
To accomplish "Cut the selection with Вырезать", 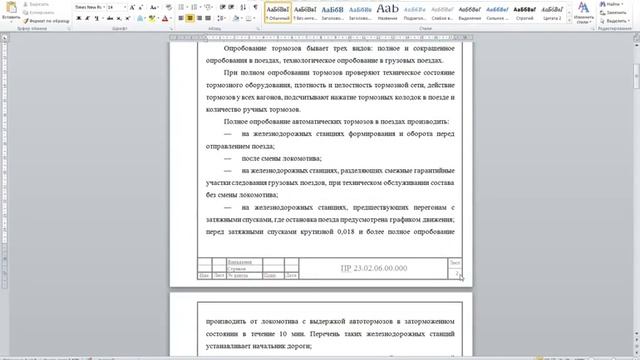I will 36,4.
